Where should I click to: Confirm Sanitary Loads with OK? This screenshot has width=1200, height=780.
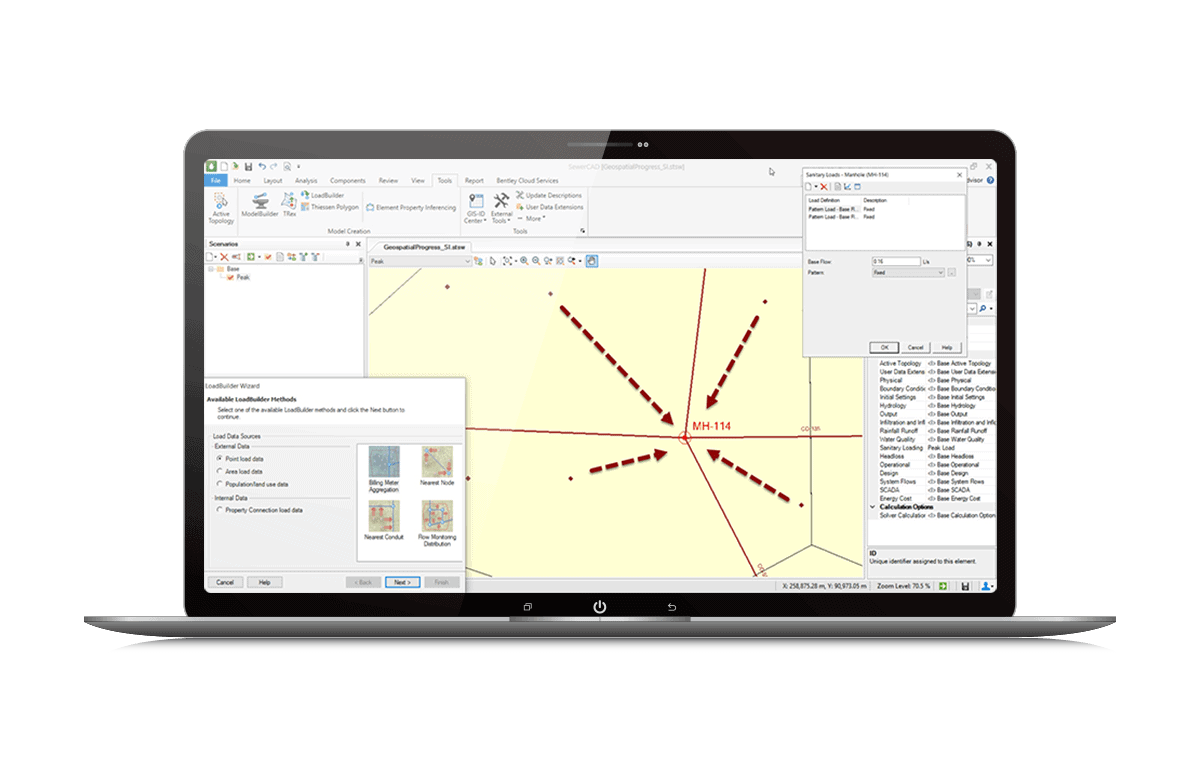[884, 347]
